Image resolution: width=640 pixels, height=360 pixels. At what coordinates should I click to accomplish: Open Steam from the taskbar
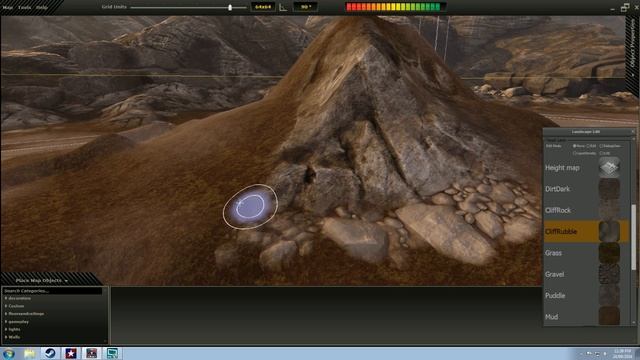click(x=50, y=353)
